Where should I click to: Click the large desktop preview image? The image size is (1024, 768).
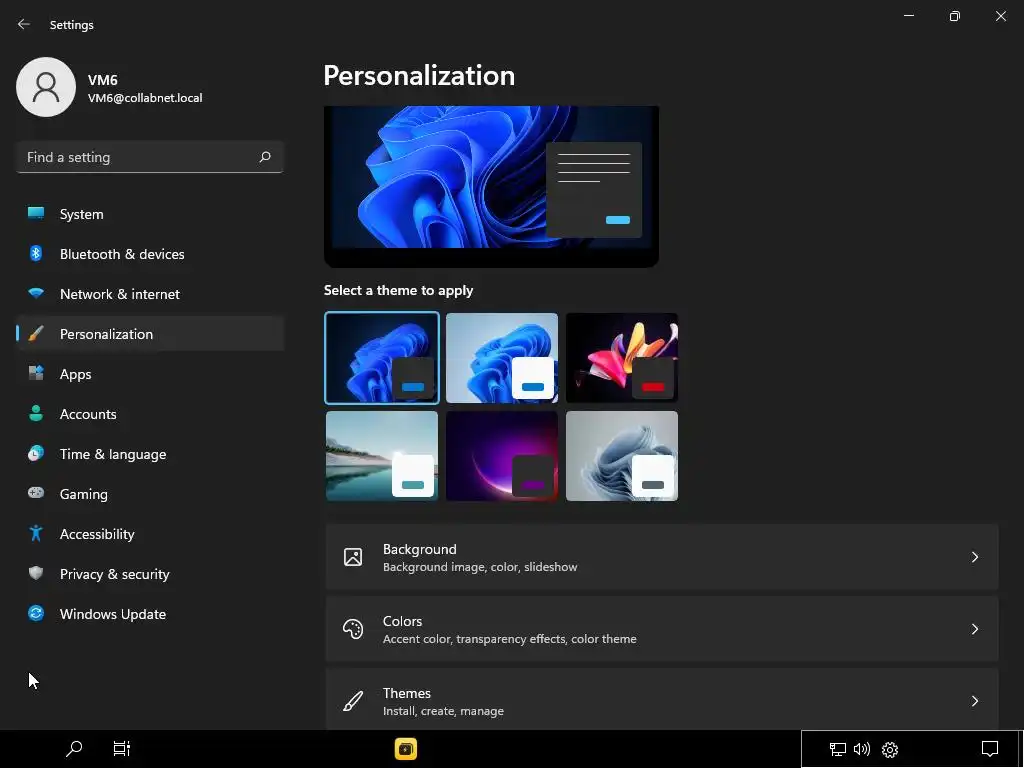point(491,186)
